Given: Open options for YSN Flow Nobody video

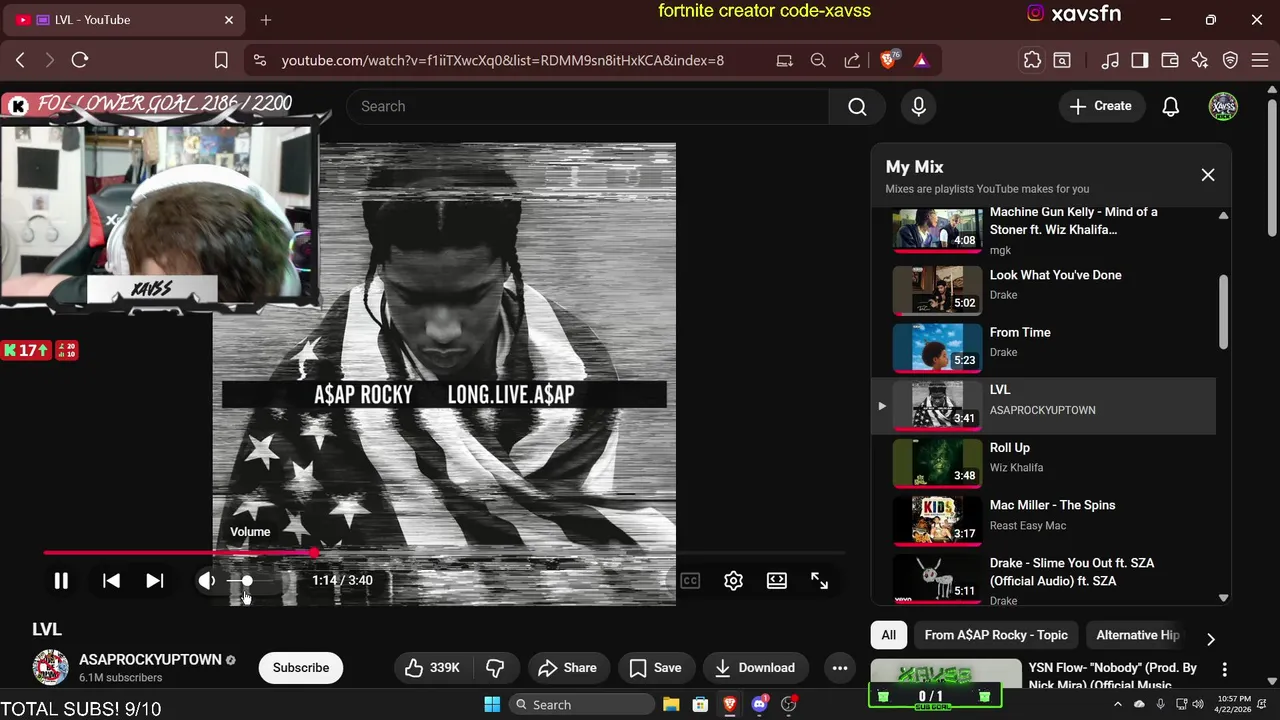Looking at the screenshot, I should 1224,669.
